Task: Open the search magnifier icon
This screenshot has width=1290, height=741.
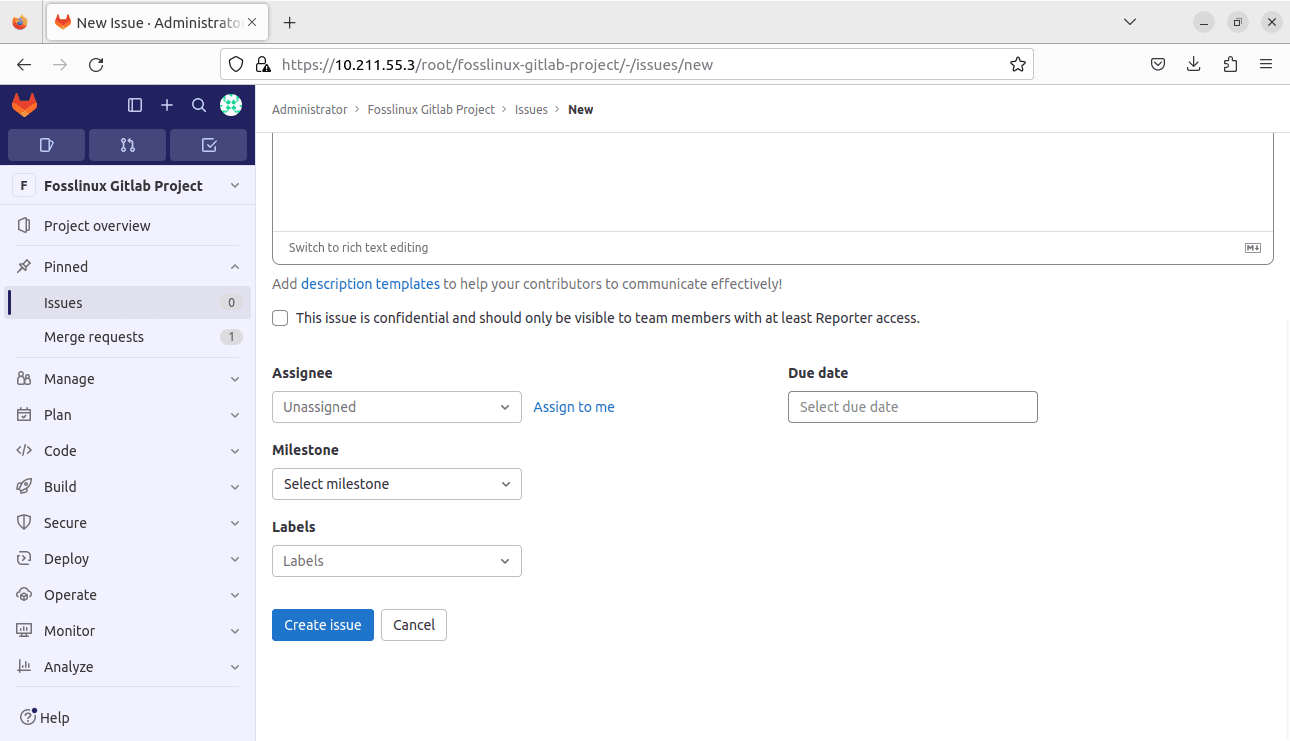Action: (x=199, y=105)
